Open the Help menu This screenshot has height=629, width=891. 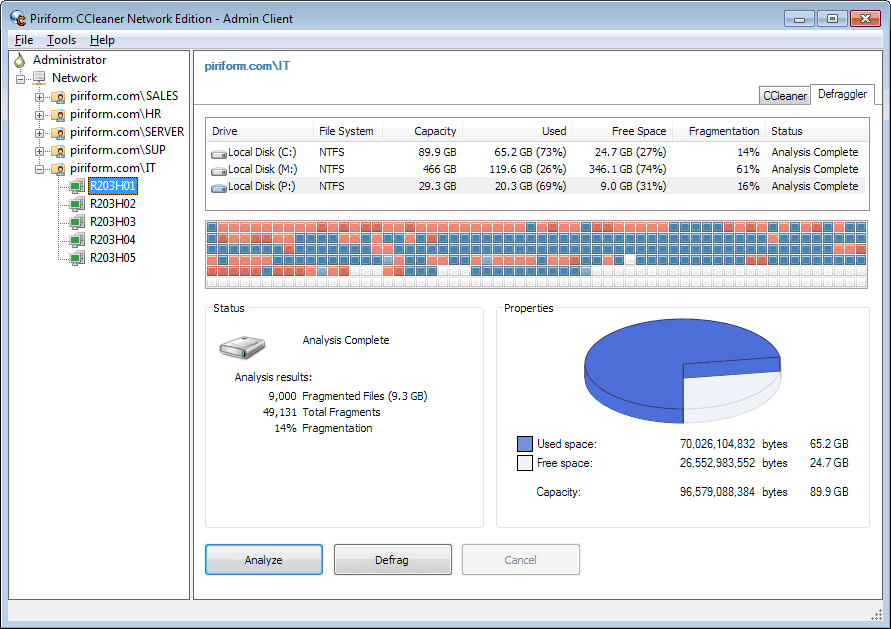pyautogui.click(x=102, y=40)
